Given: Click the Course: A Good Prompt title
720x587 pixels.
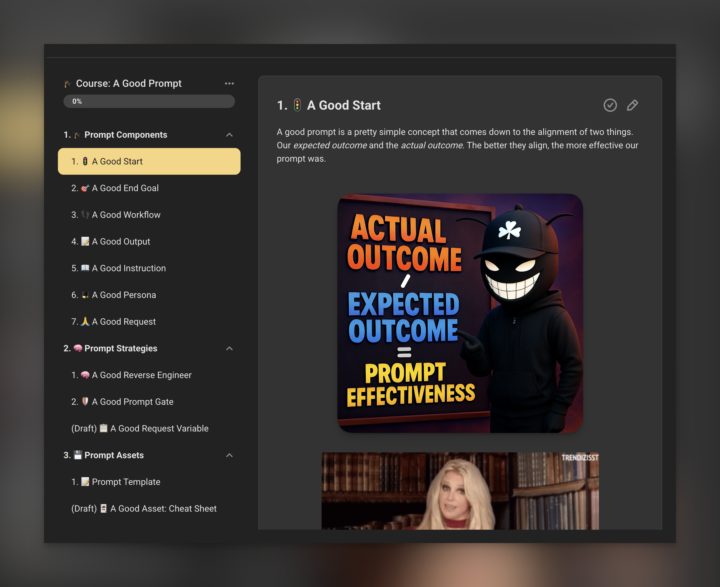Looking at the screenshot, I should pyautogui.click(x=129, y=84).
